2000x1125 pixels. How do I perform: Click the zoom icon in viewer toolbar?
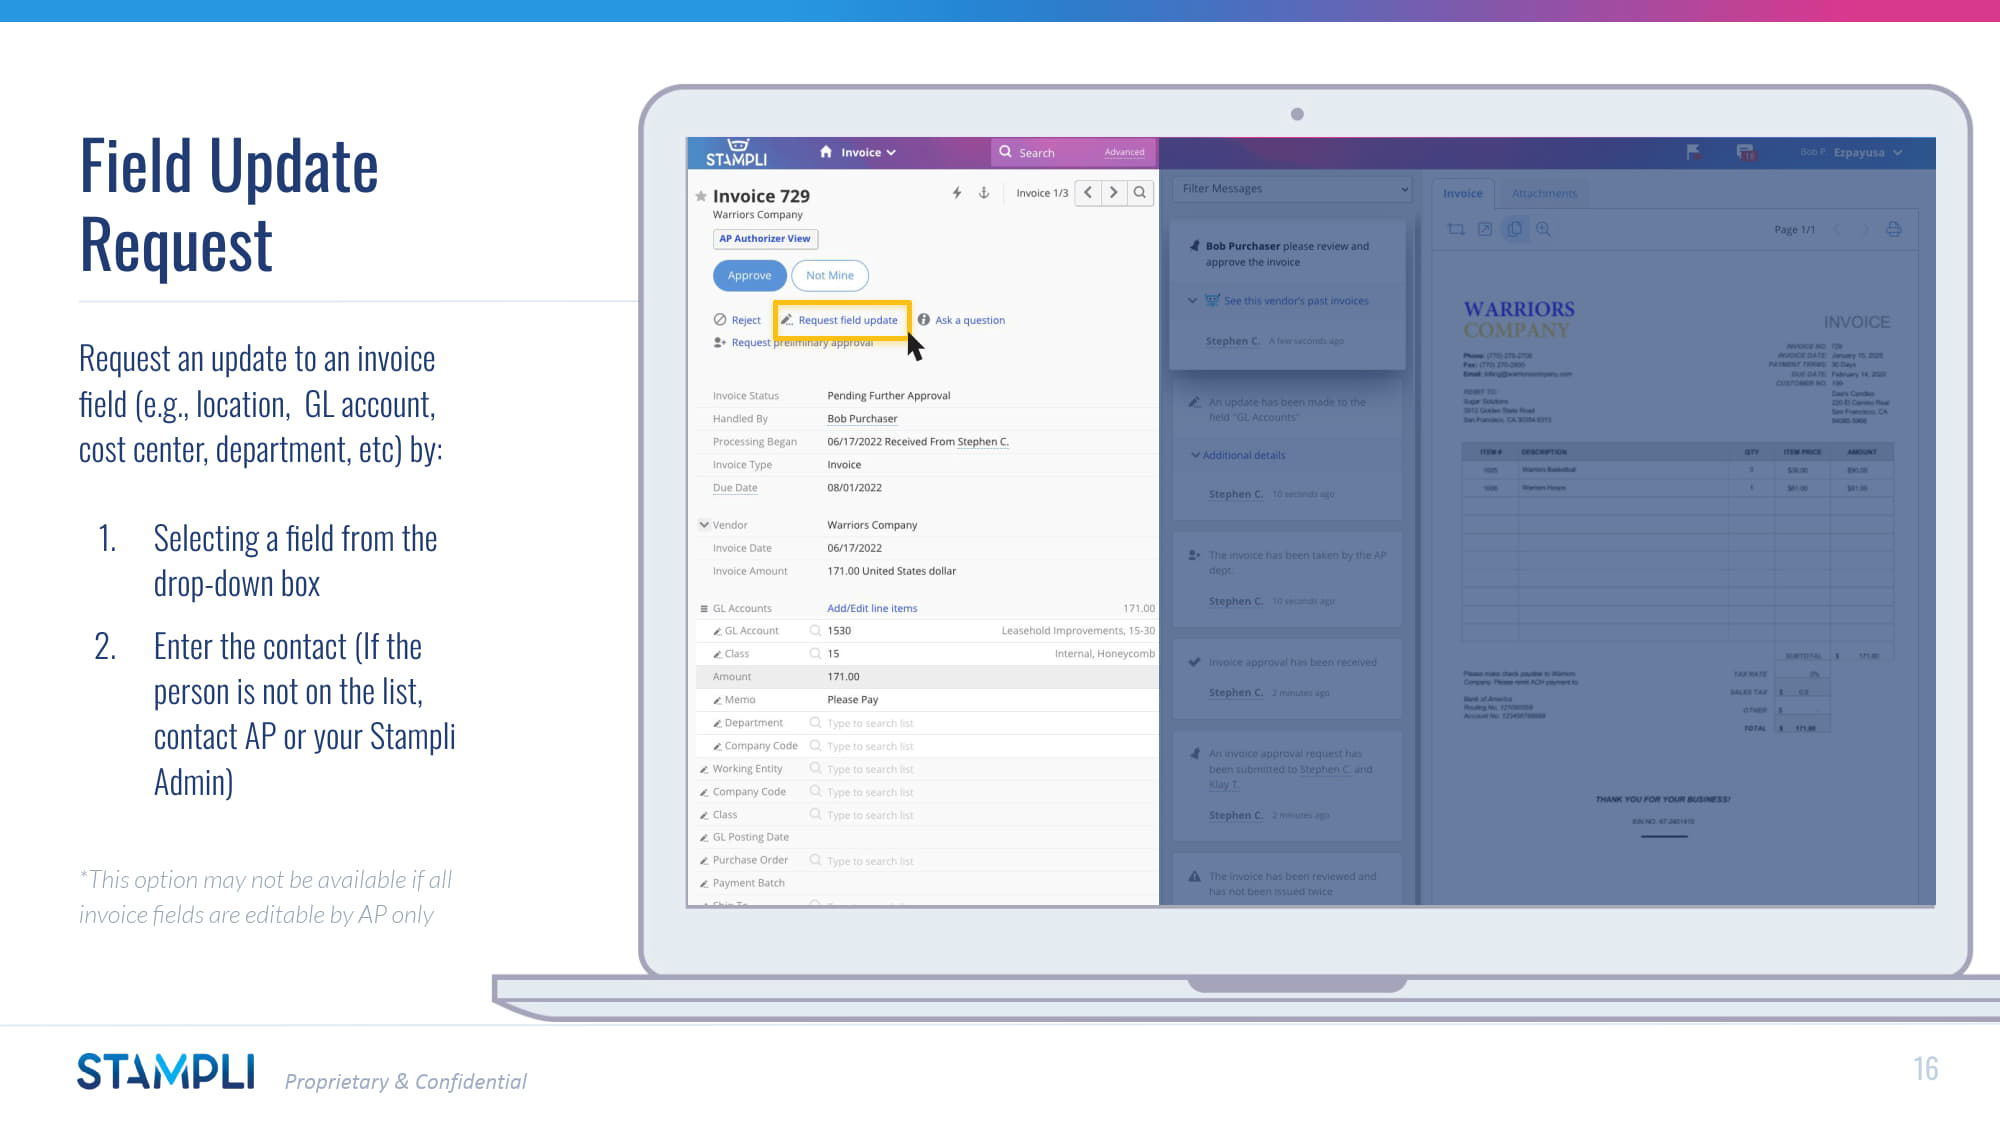coord(1543,229)
